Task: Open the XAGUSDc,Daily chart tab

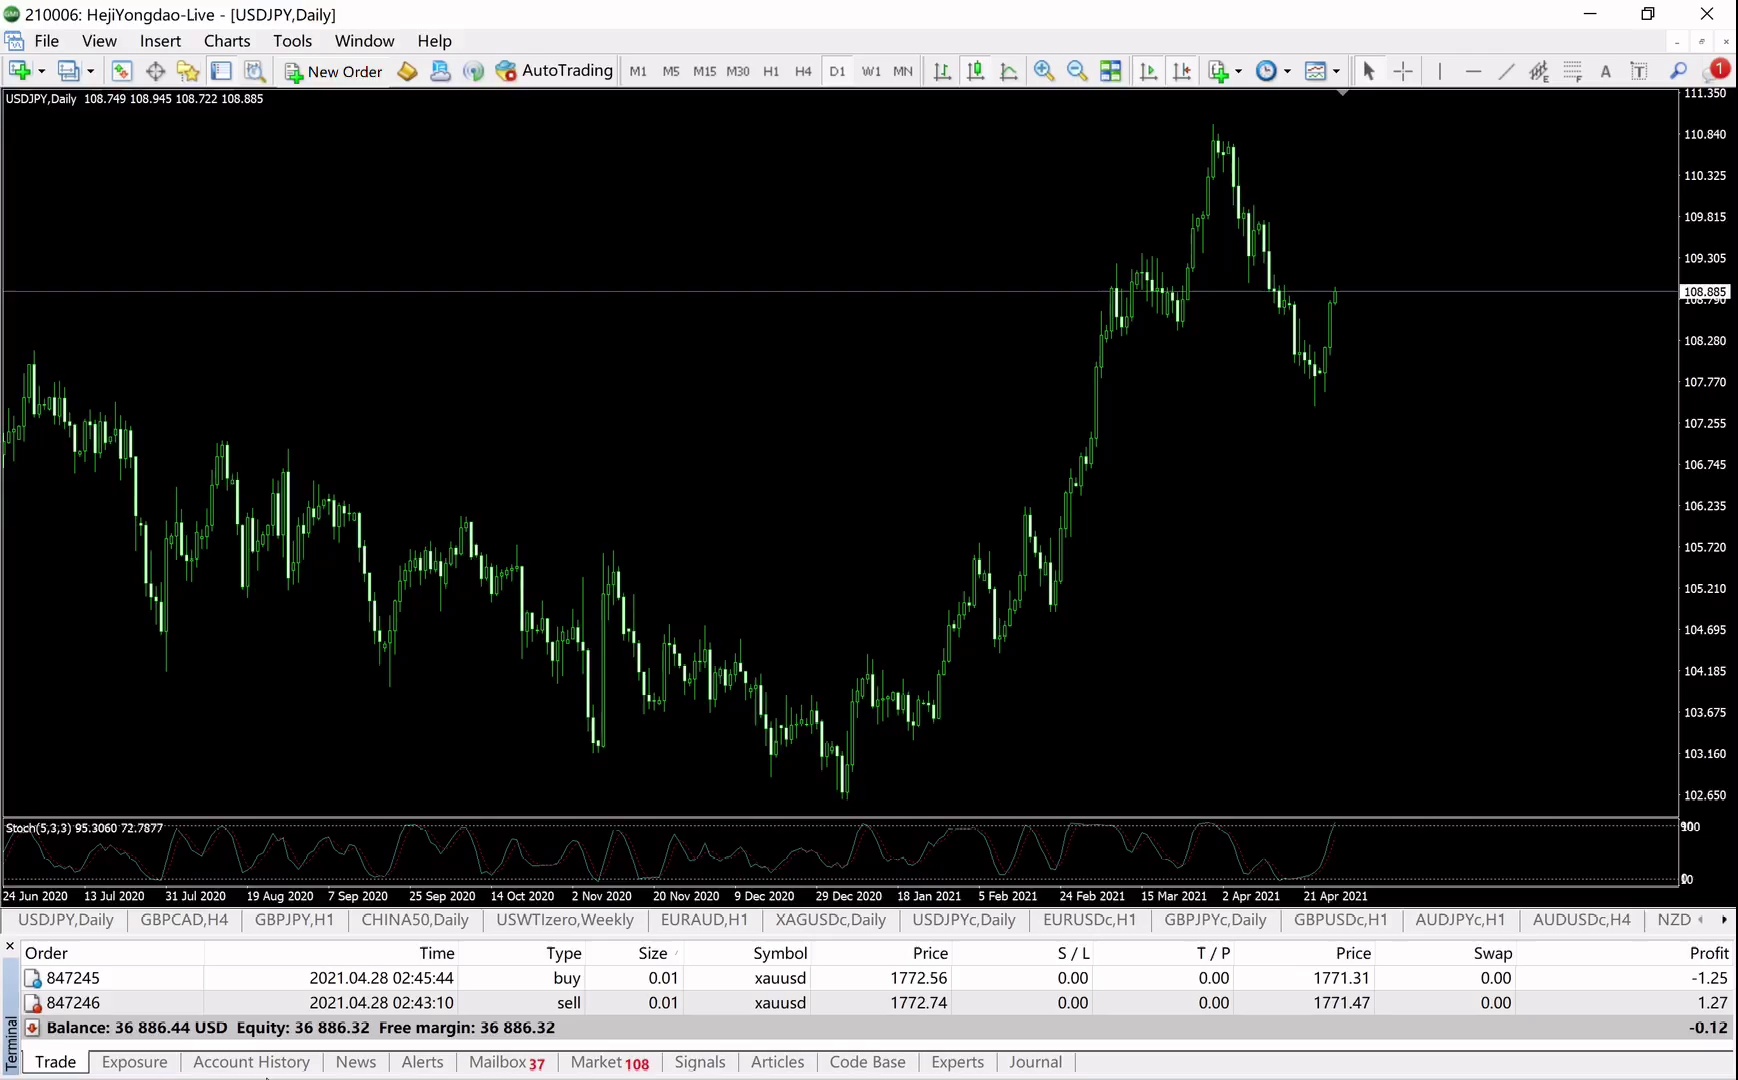Action: pyautogui.click(x=830, y=920)
